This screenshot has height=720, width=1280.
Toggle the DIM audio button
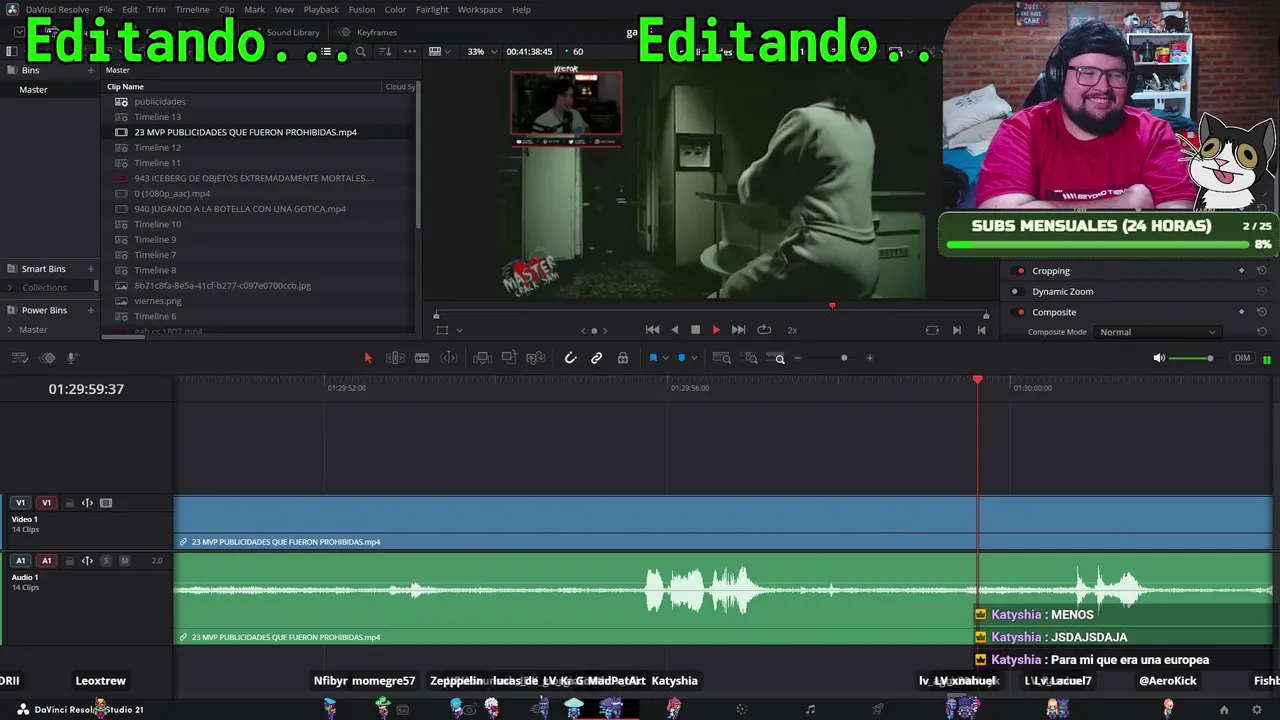(1242, 358)
